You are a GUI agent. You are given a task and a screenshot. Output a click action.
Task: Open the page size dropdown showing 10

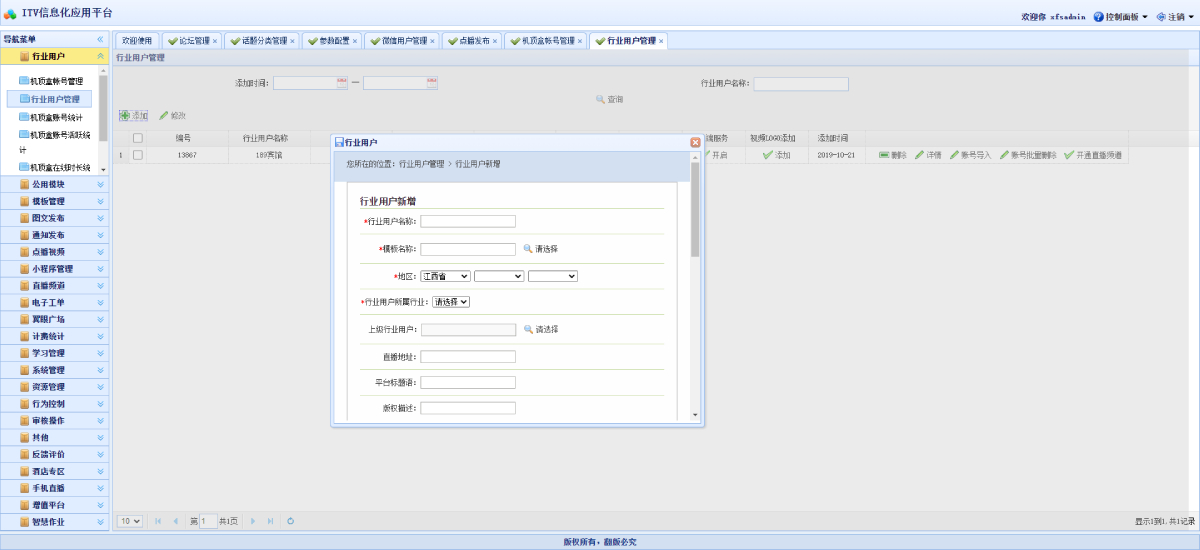(130, 521)
